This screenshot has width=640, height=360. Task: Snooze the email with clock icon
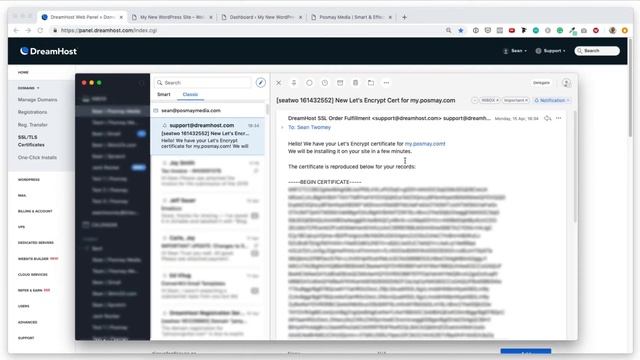point(324,83)
